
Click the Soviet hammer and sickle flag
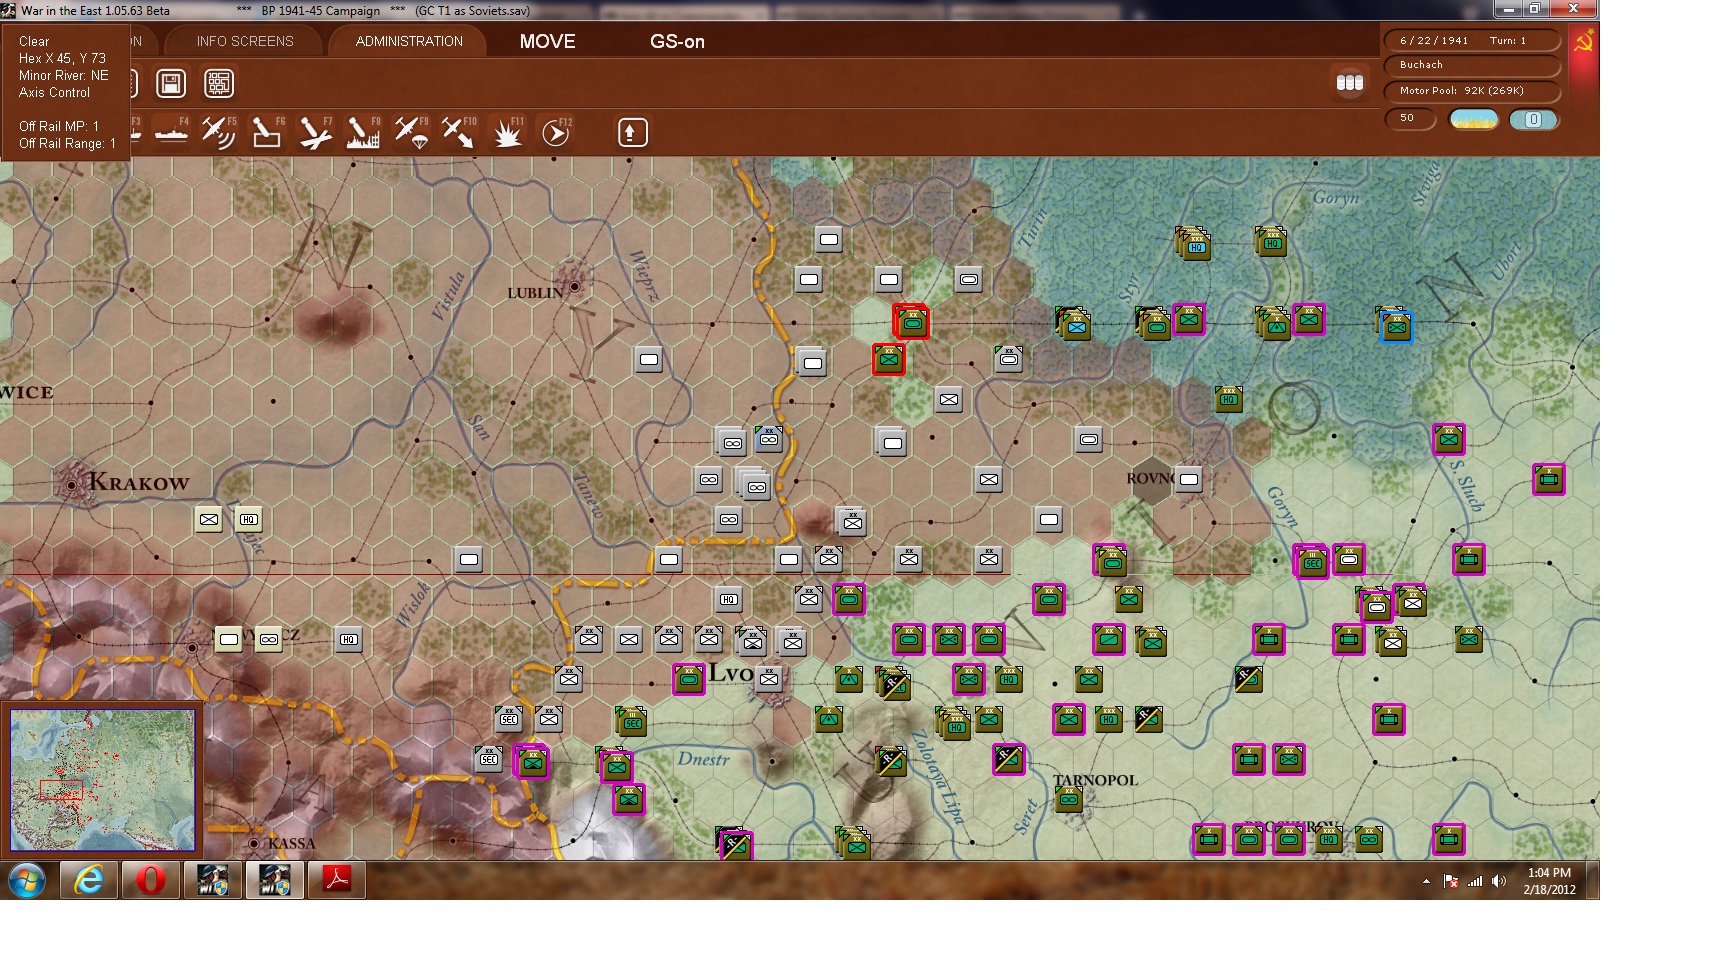(x=1584, y=41)
